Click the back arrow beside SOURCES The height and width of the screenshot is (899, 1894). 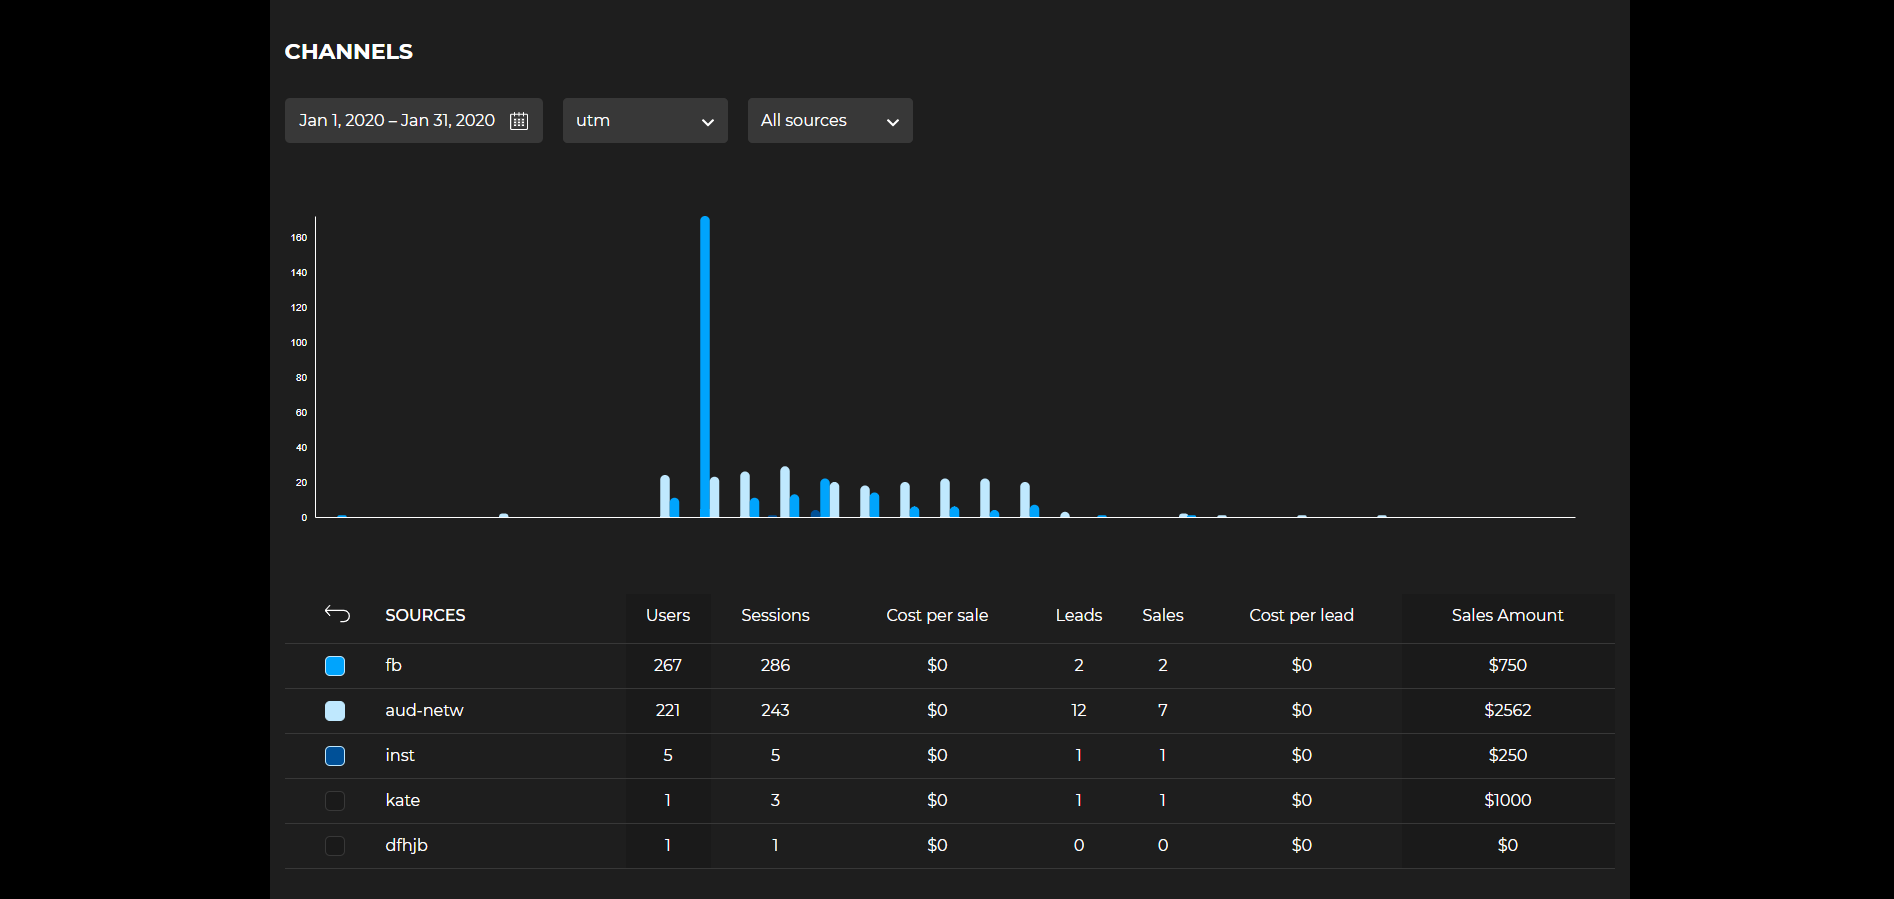click(337, 614)
